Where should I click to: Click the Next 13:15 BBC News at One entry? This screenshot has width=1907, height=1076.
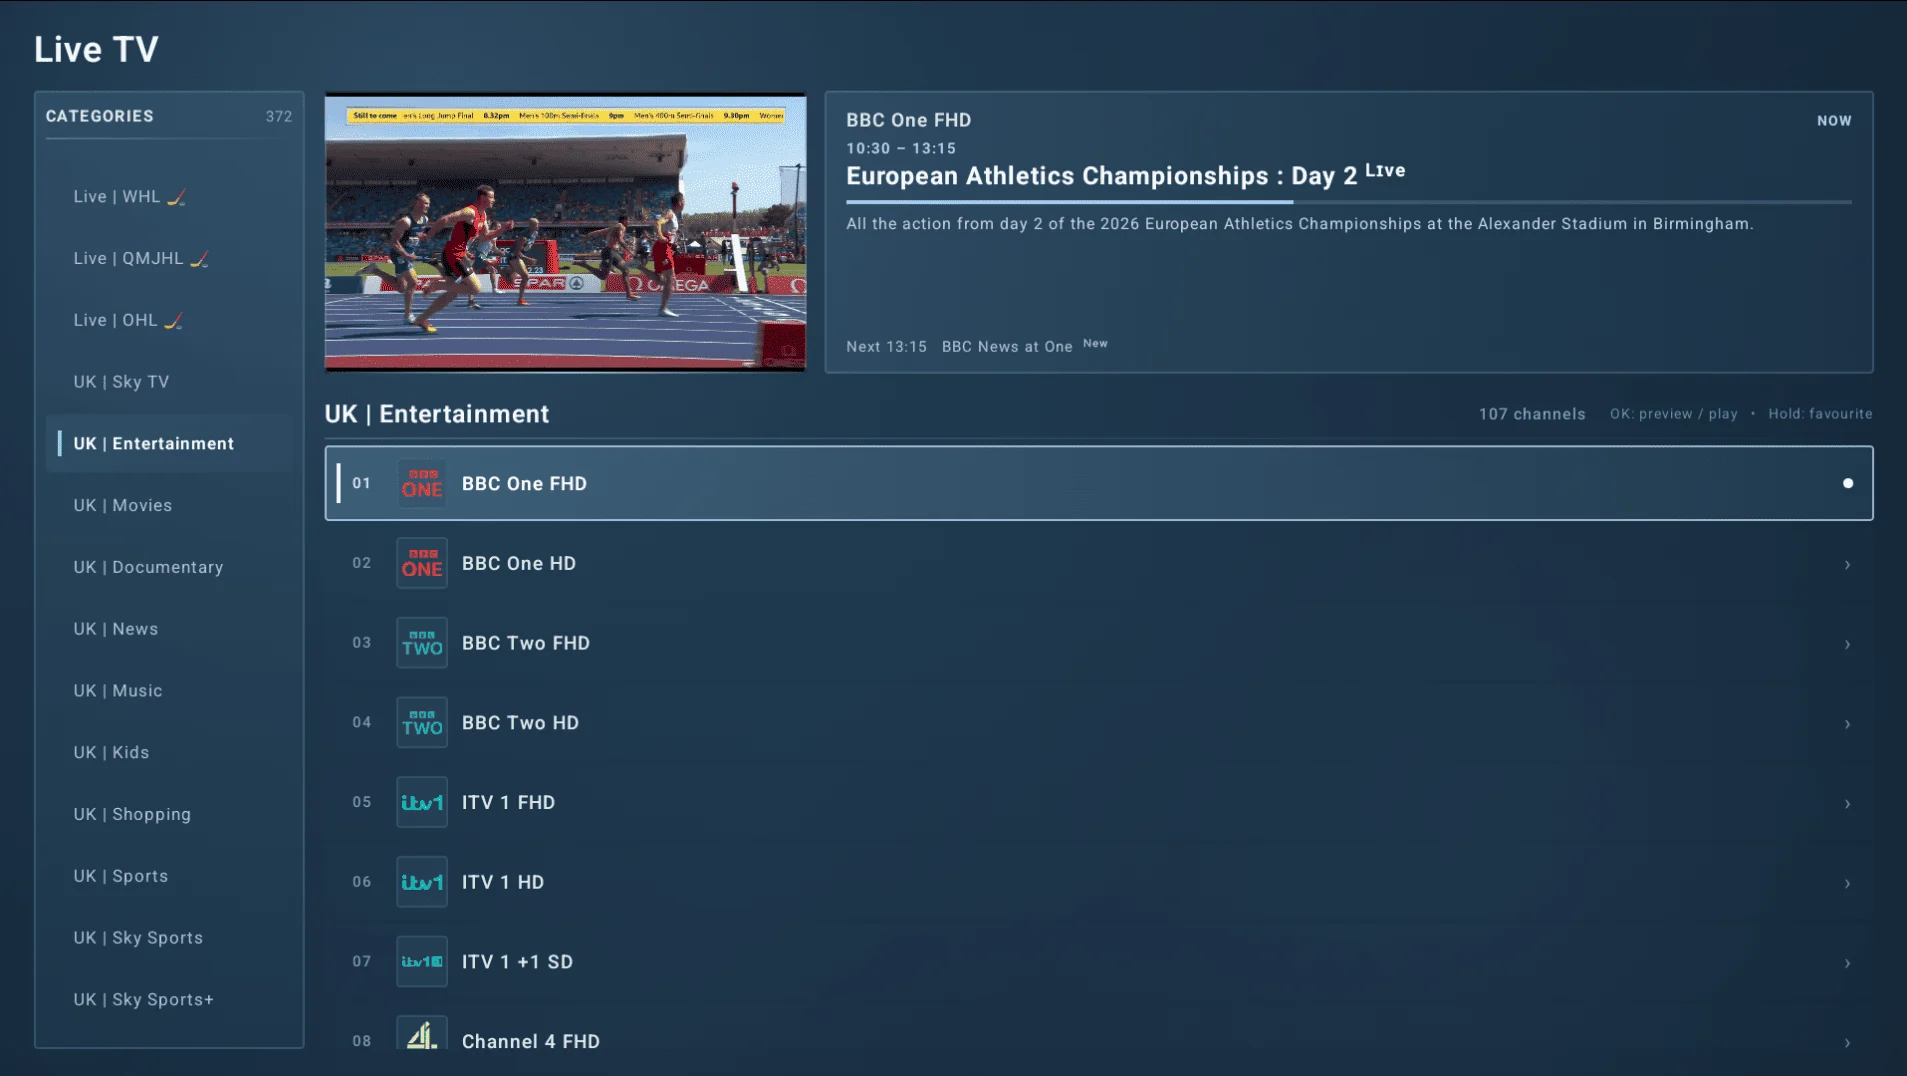click(x=976, y=346)
